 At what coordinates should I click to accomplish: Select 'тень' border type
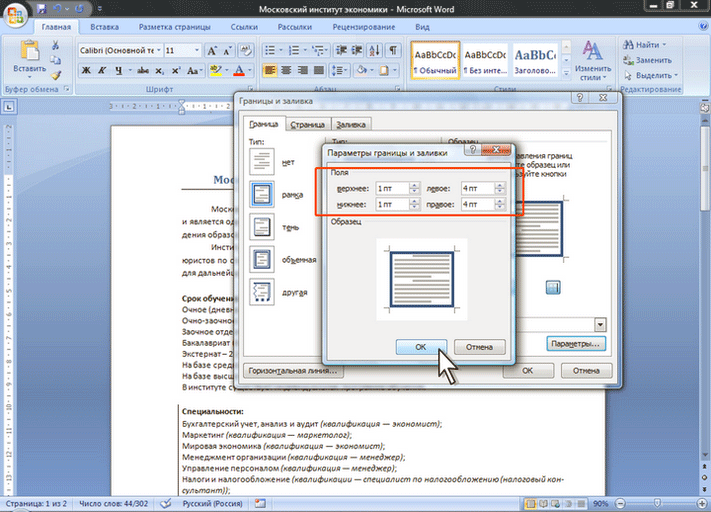(x=262, y=227)
